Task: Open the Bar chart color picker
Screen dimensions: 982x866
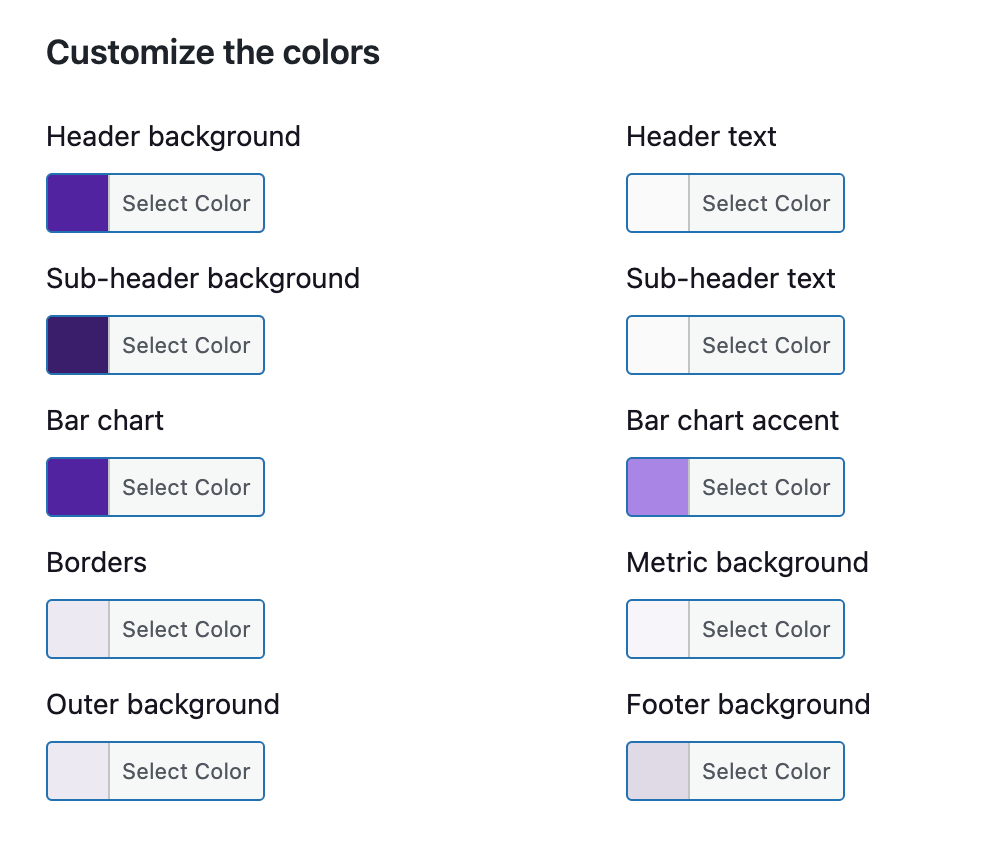Action: [x=186, y=487]
